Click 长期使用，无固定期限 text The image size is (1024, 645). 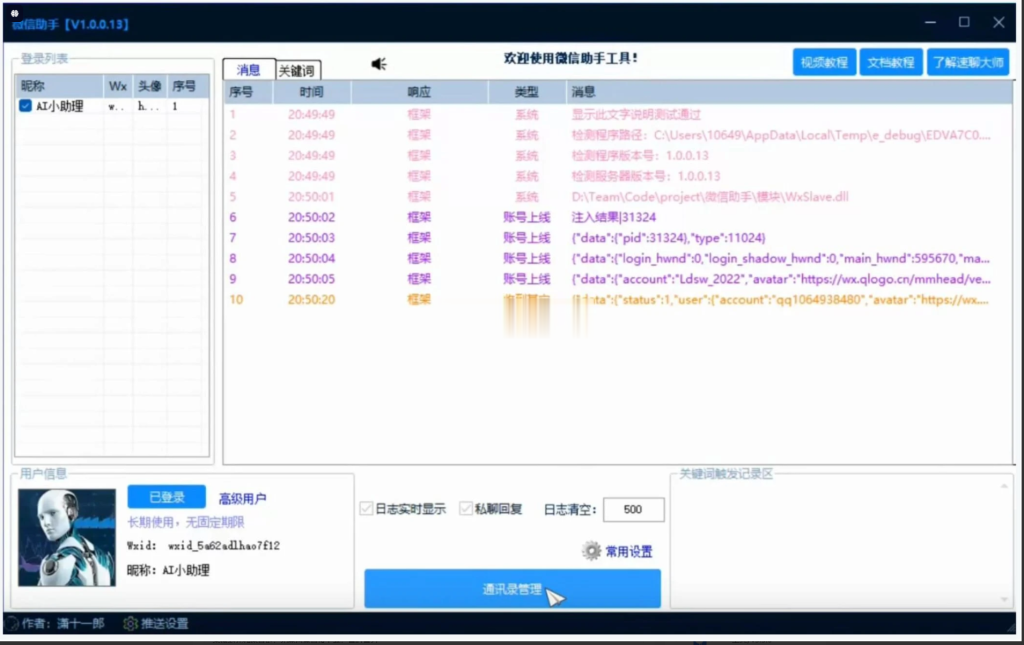click(185, 522)
